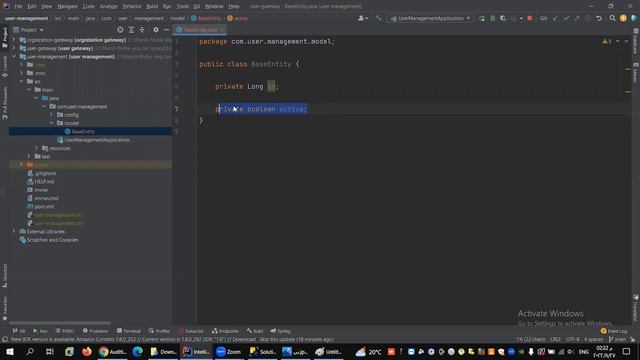Viewport: 640px width, 360px height.
Task: Click the Select Opened File target icon
Action: (x=120, y=30)
